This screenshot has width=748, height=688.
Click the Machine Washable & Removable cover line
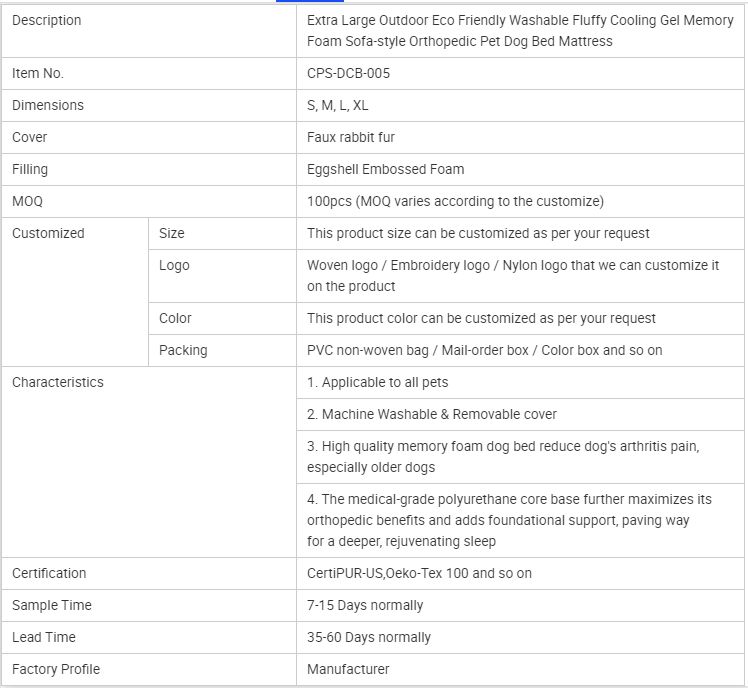point(432,414)
